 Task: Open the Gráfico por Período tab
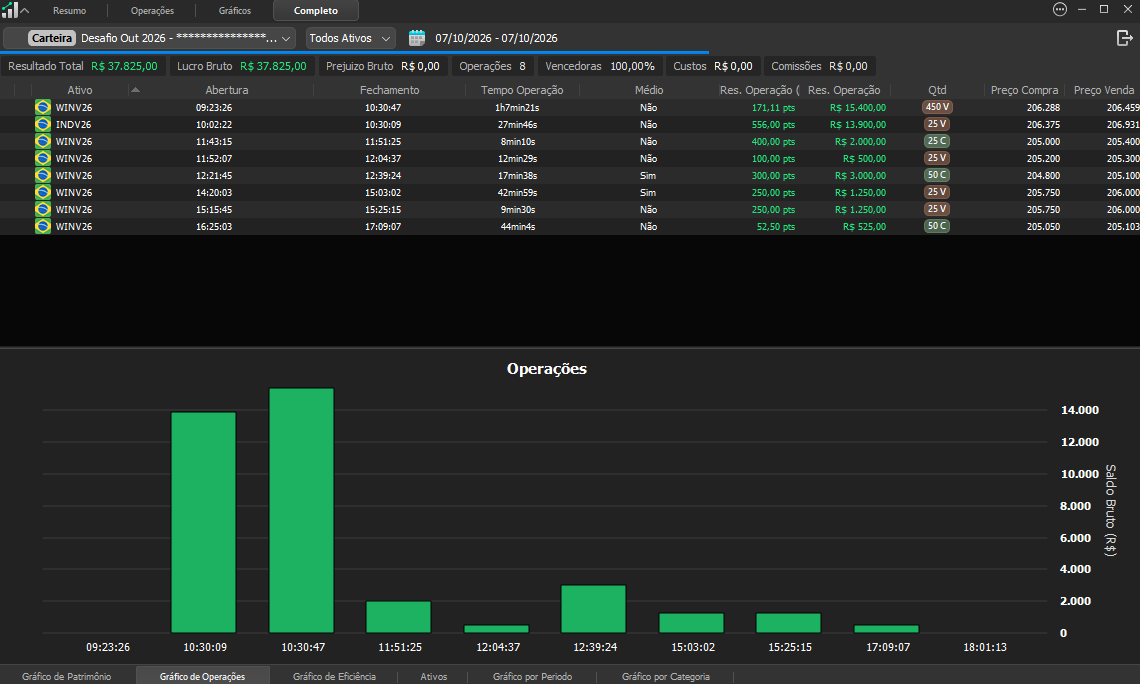point(532,676)
